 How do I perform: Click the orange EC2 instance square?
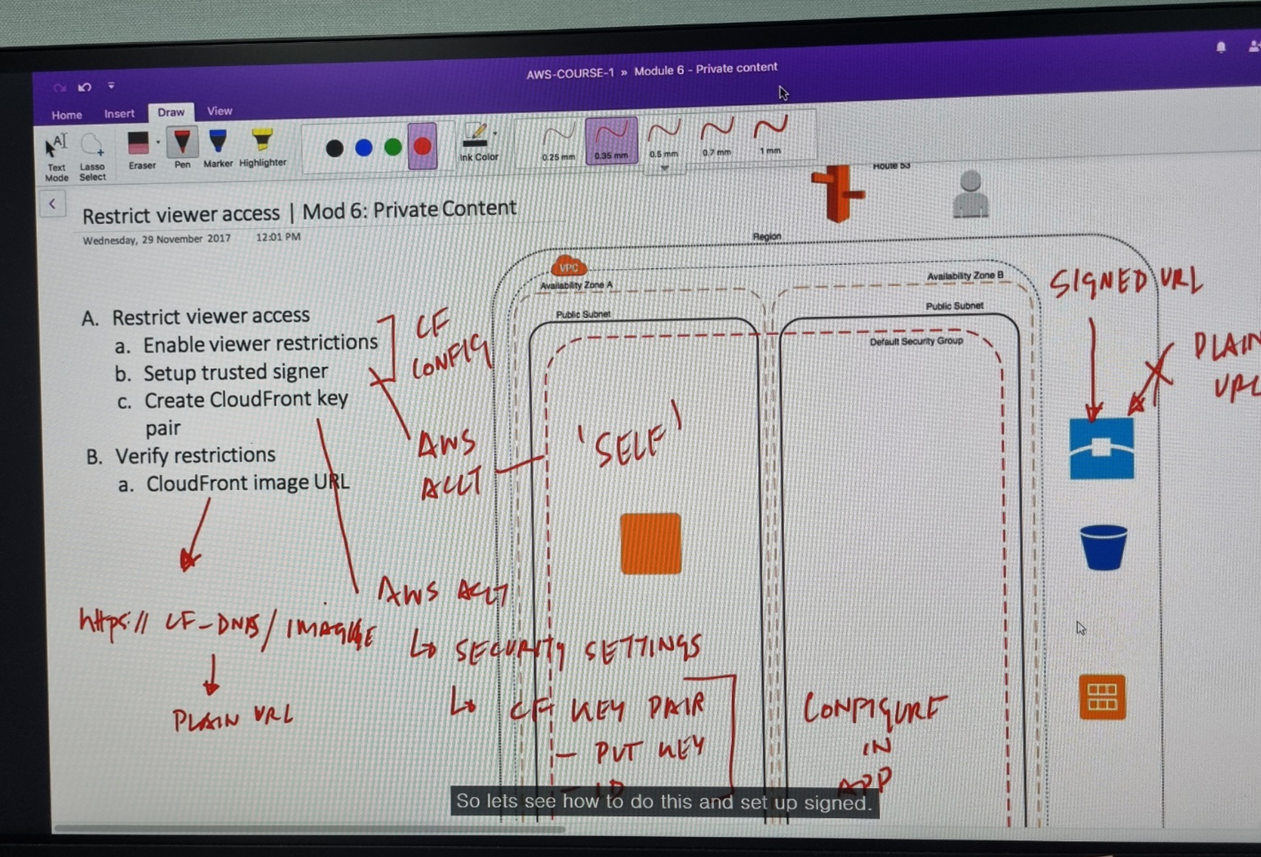pos(651,543)
